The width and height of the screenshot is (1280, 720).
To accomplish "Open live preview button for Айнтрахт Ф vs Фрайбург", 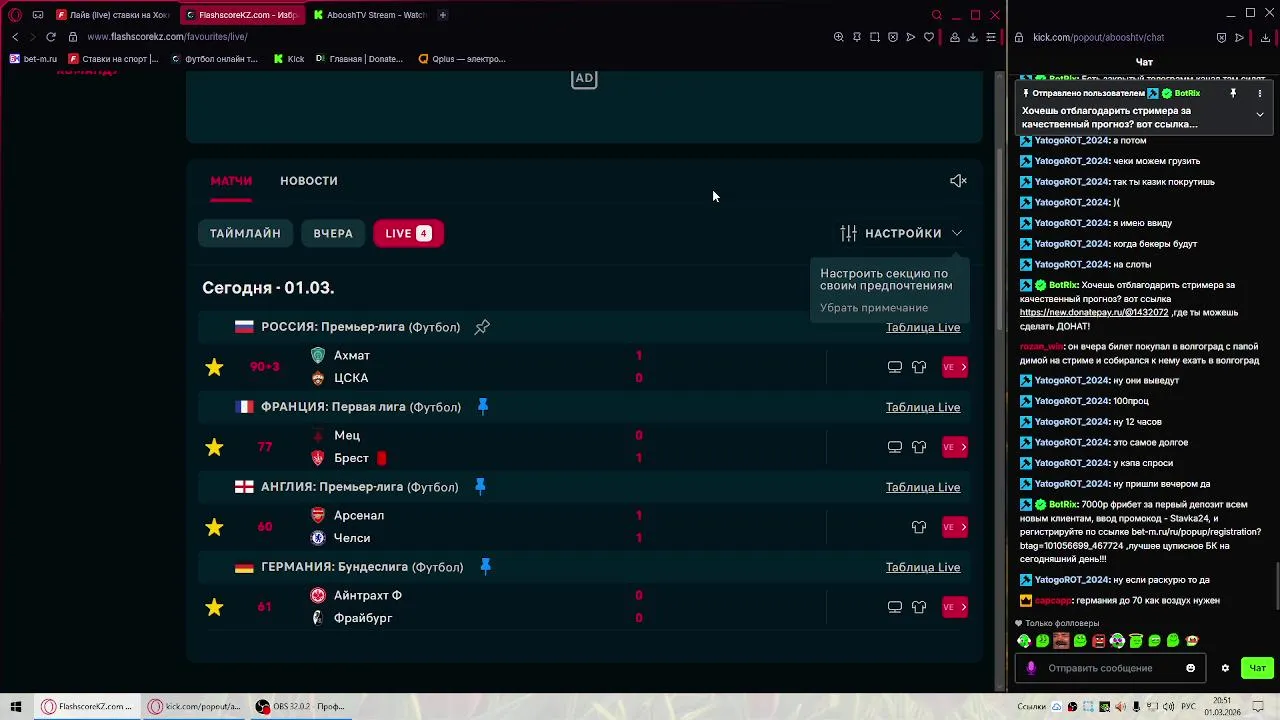I will pos(955,607).
